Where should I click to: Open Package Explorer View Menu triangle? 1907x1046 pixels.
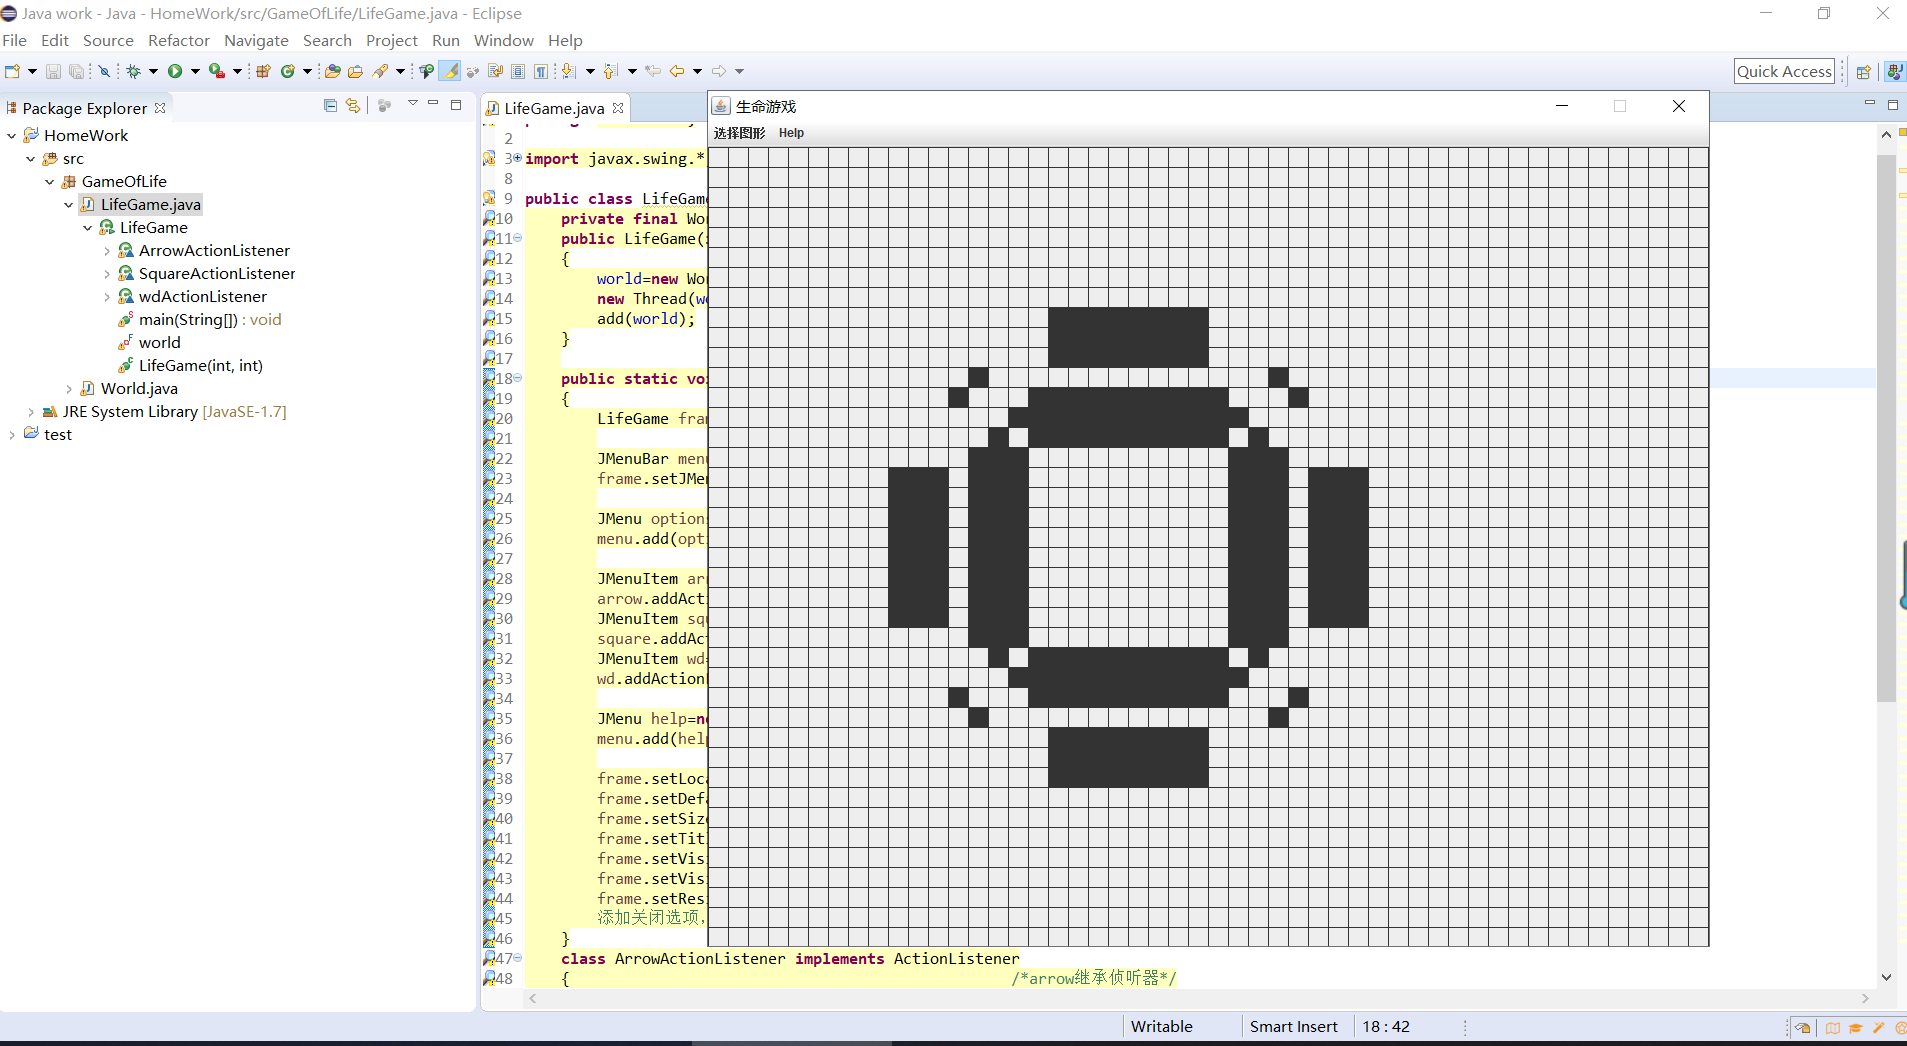412,104
